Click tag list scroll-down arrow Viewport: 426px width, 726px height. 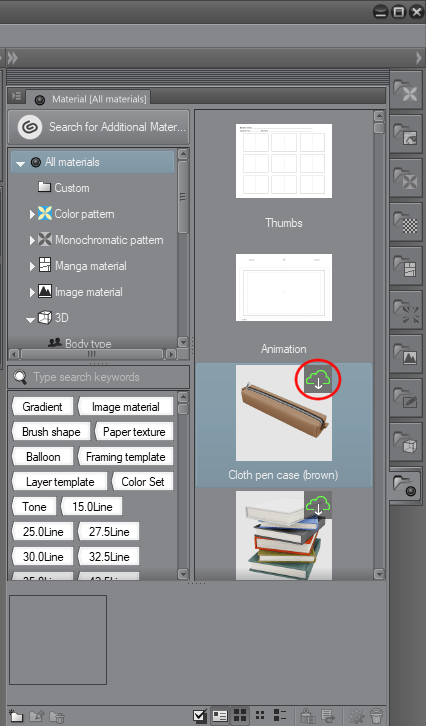[183, 574]
